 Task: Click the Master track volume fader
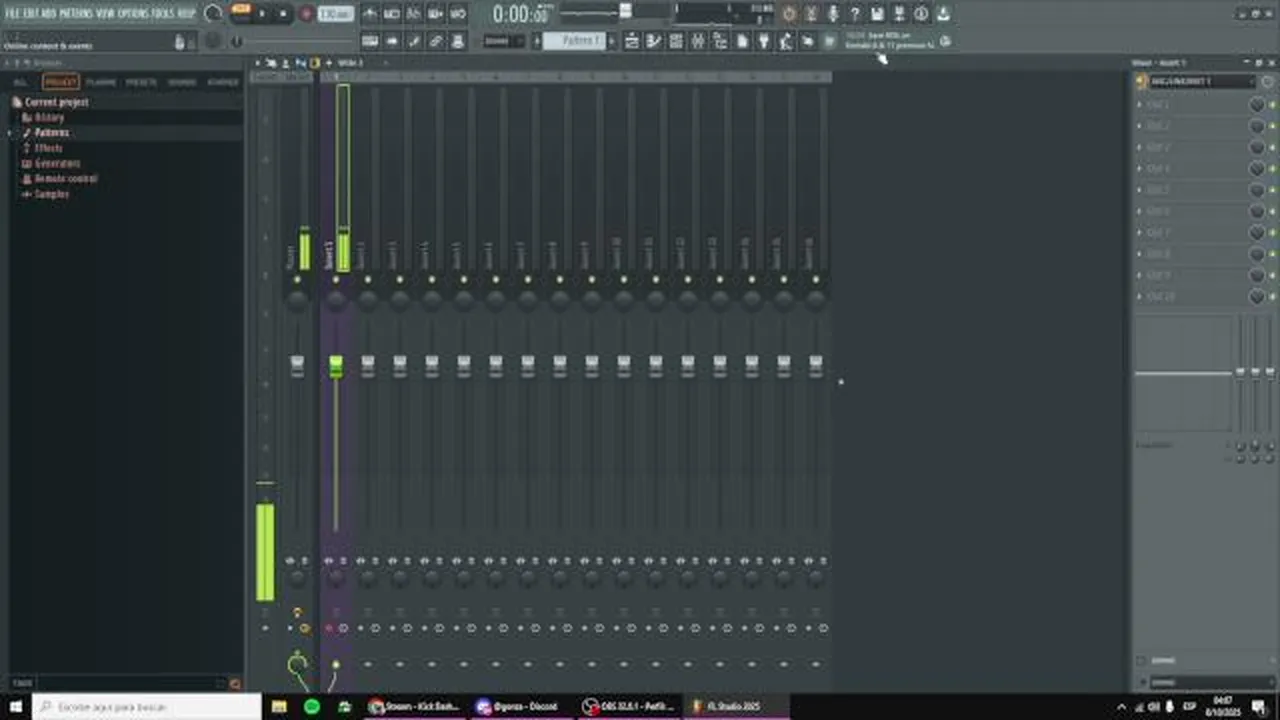(x=297, y=366)
